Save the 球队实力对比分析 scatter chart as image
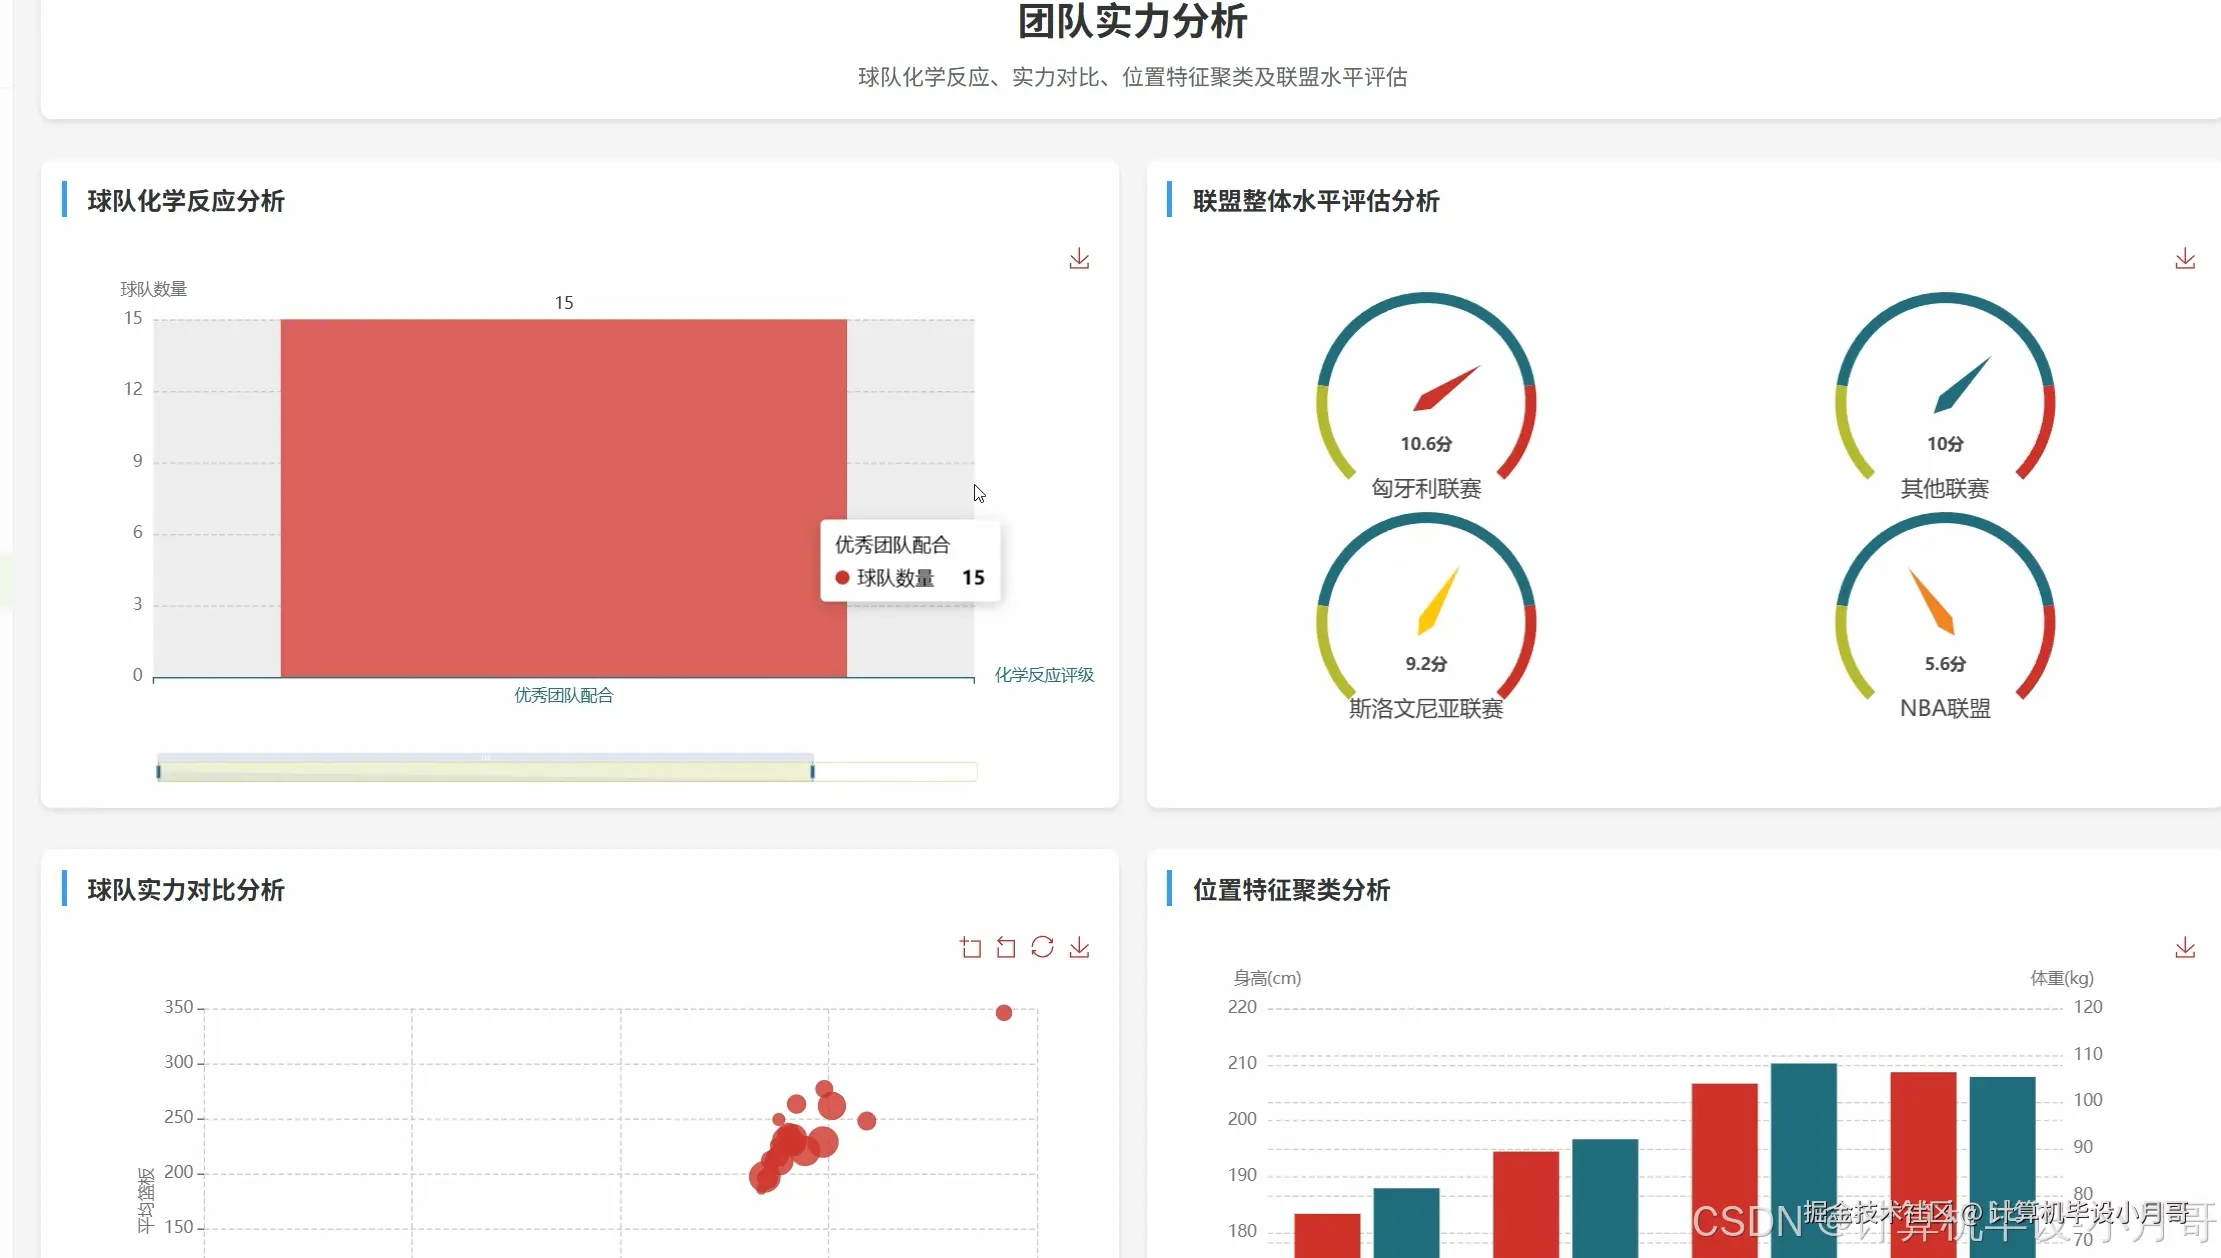 [1079, 947]
